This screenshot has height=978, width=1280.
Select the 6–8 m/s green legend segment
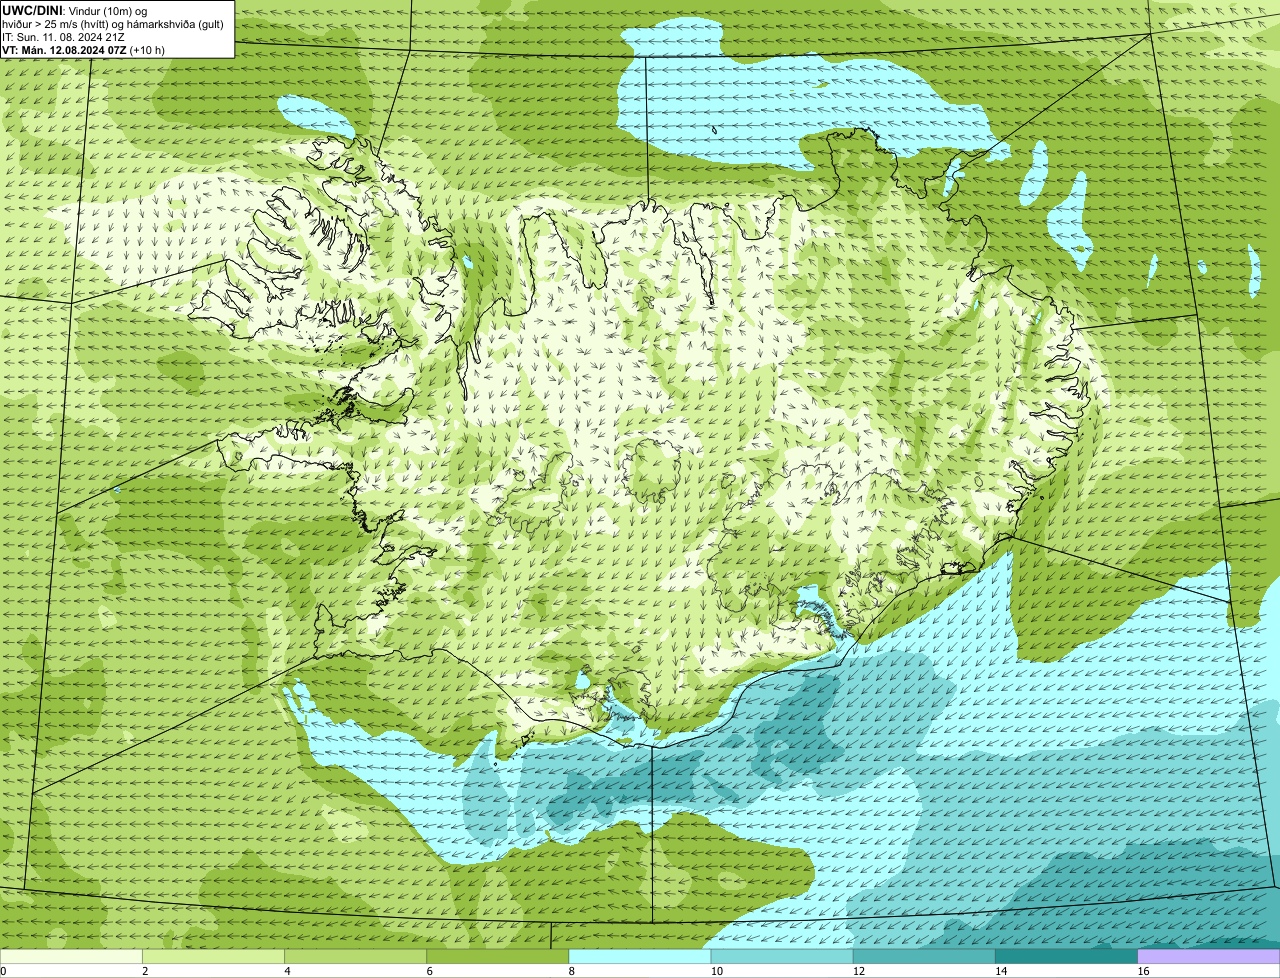pos(498,957)
